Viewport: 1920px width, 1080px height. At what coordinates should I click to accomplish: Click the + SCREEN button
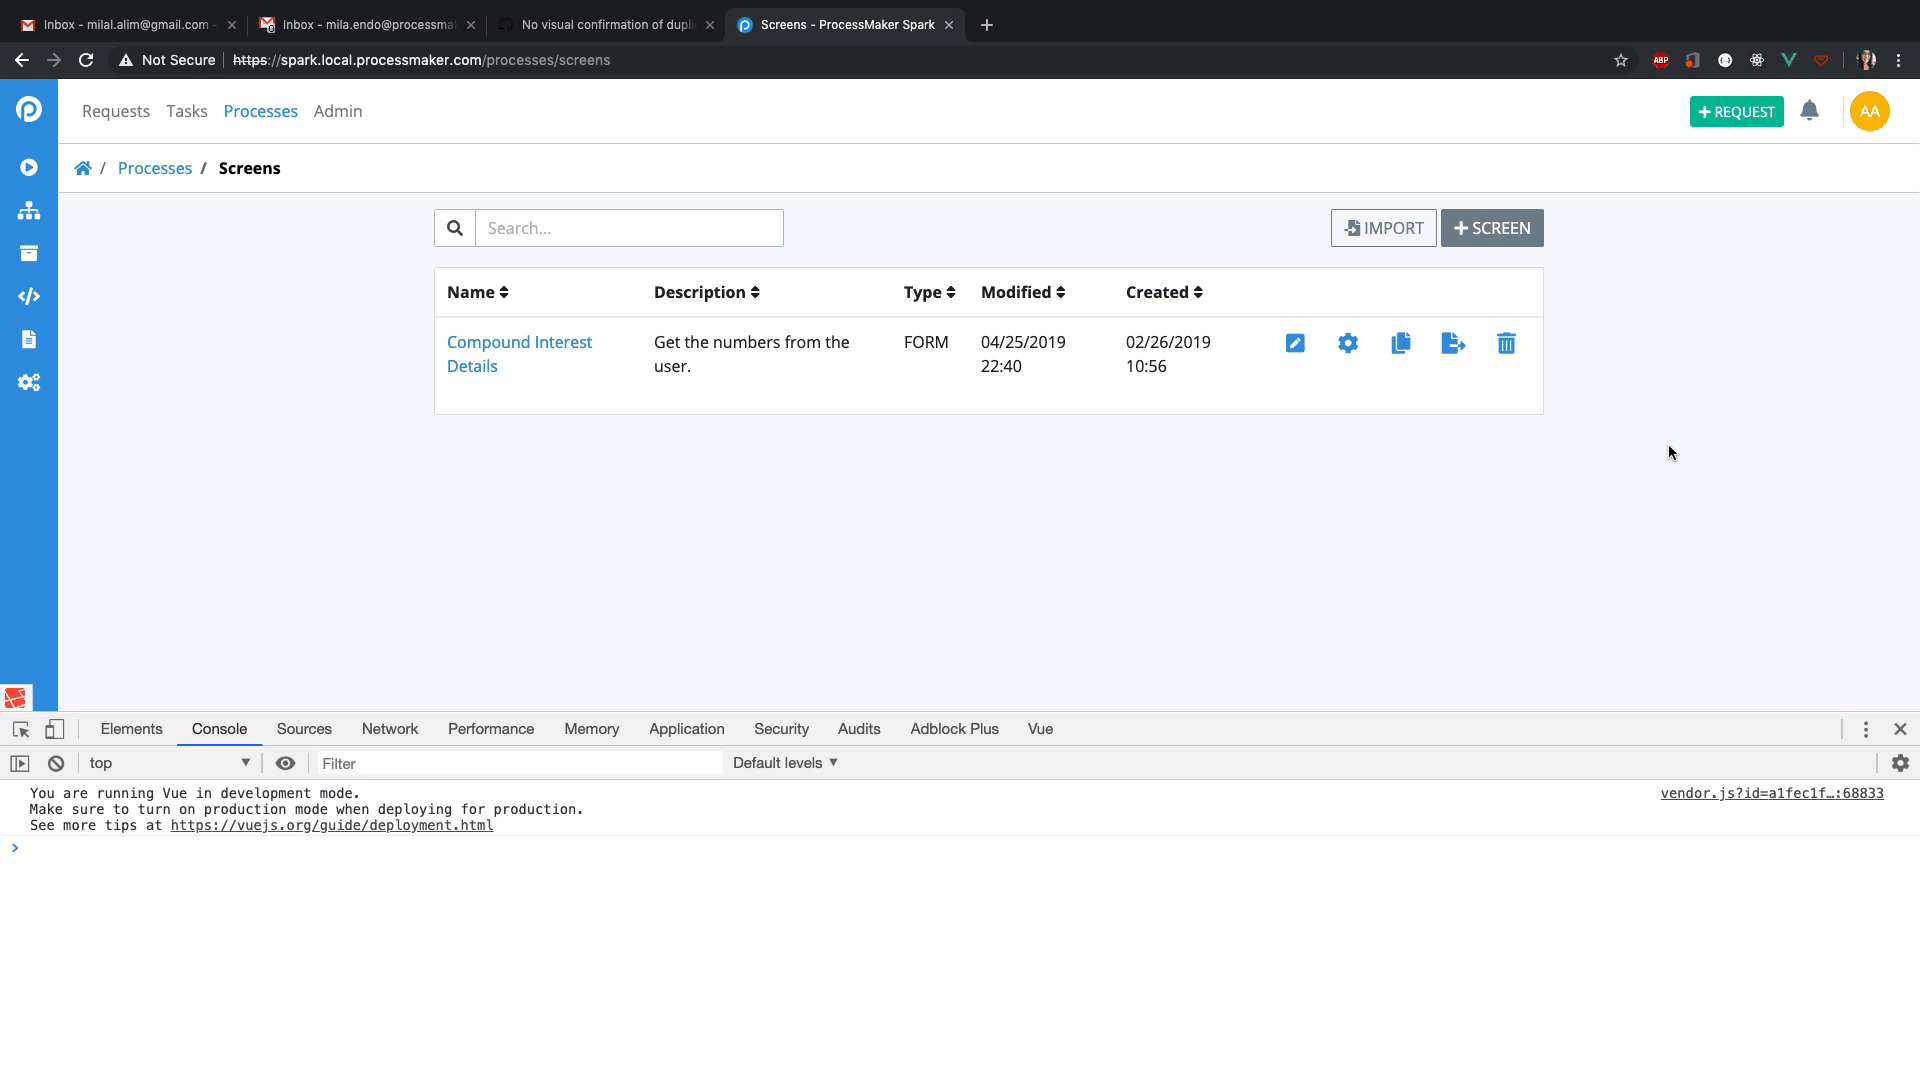click(x=1492, y=228)
